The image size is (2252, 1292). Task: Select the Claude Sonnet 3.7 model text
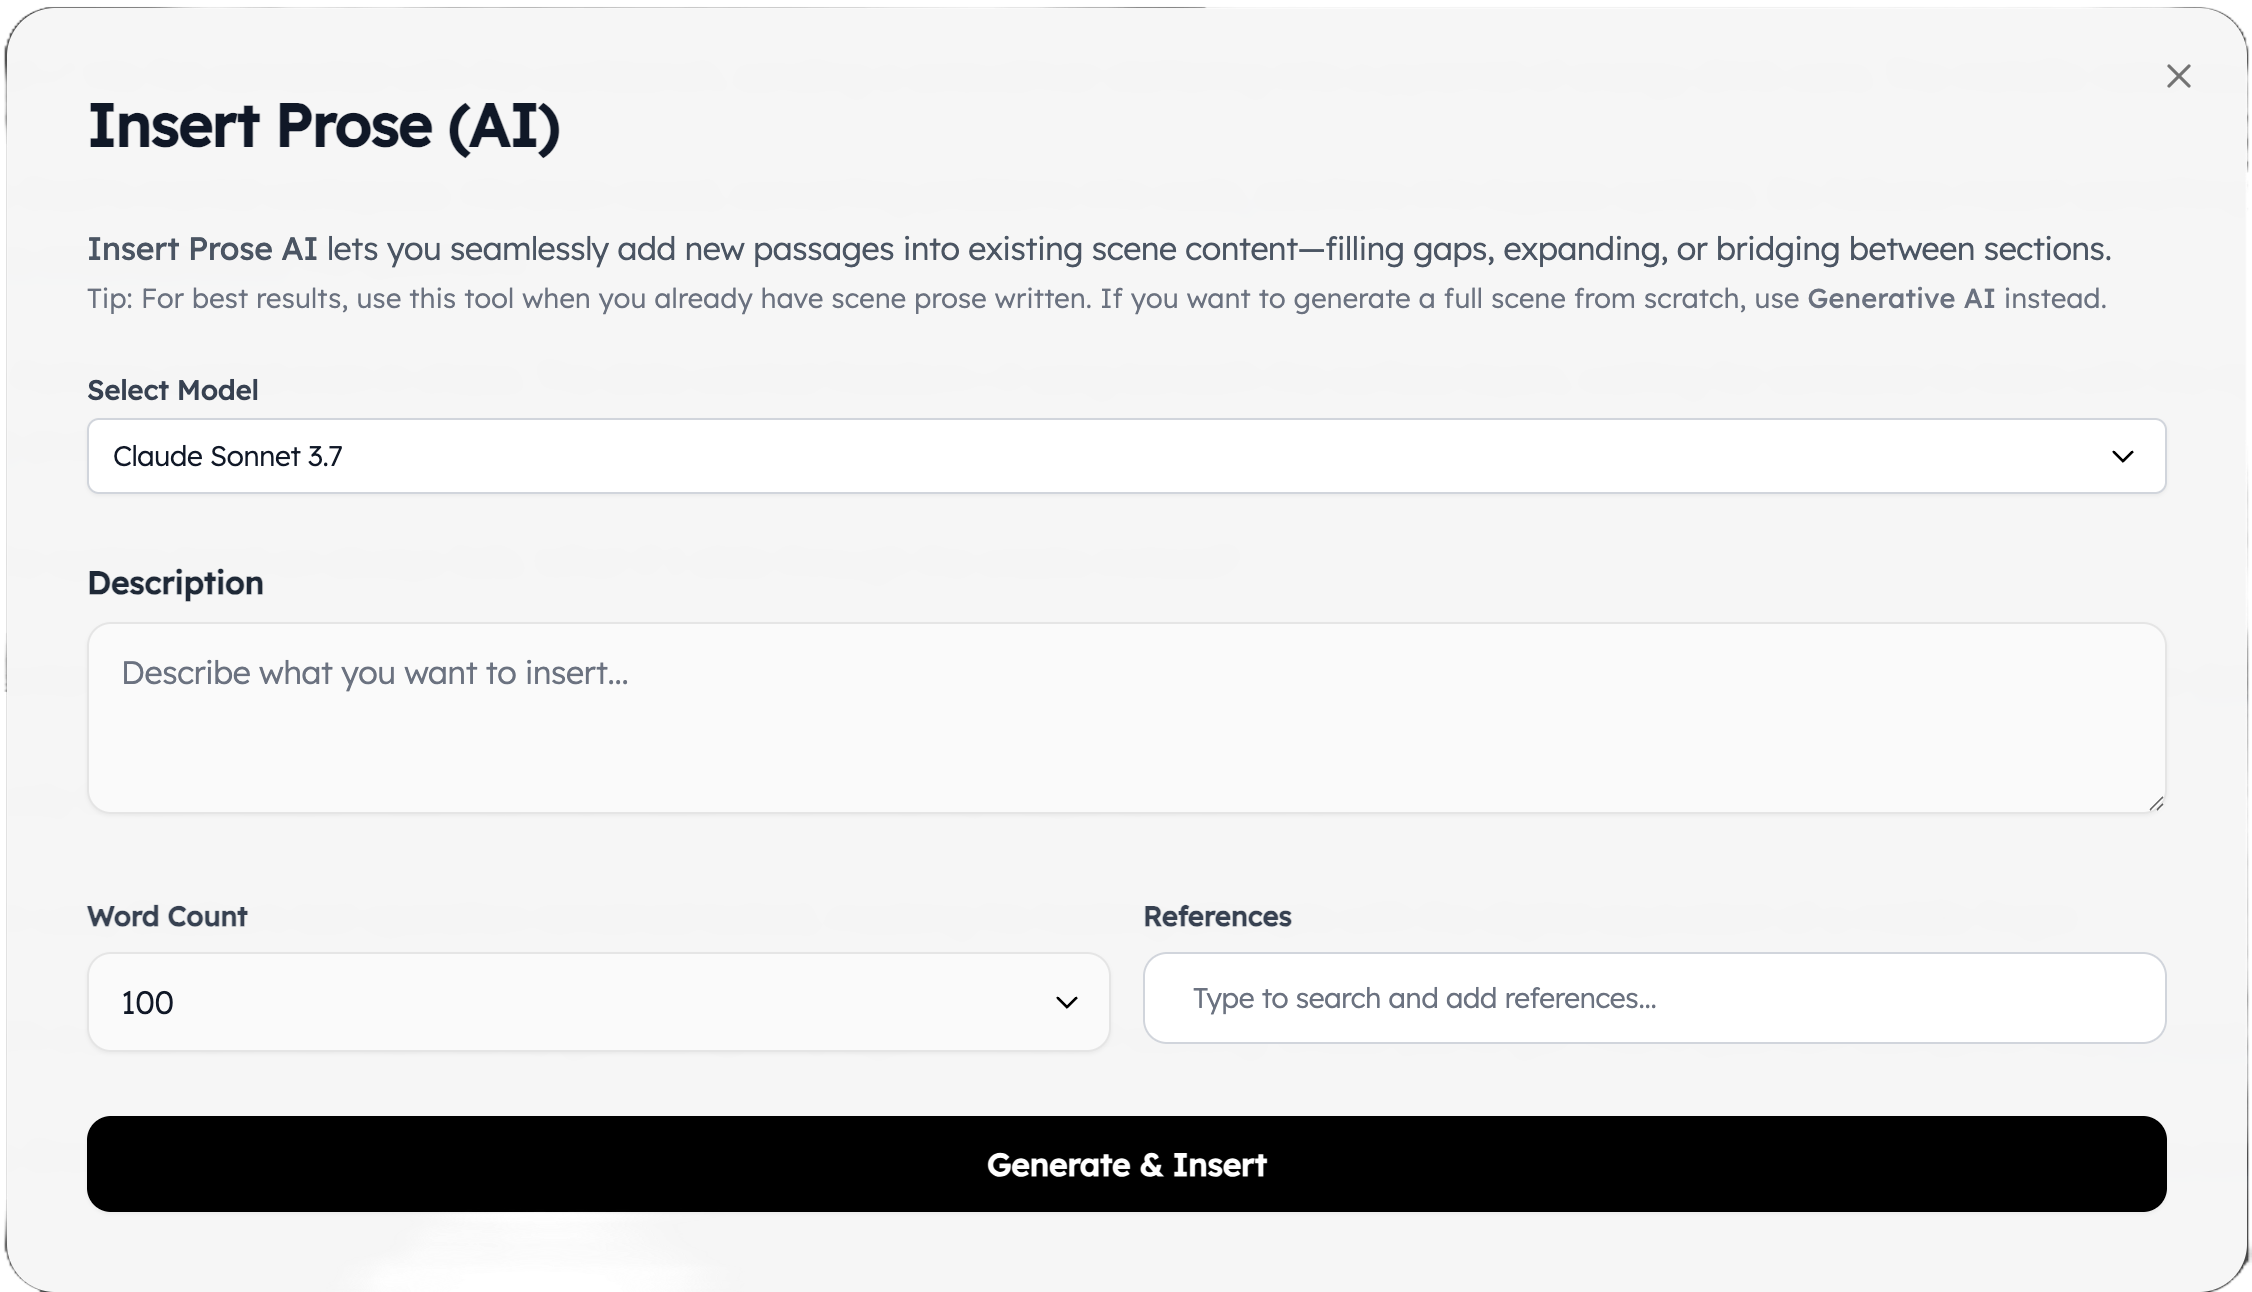227,456
